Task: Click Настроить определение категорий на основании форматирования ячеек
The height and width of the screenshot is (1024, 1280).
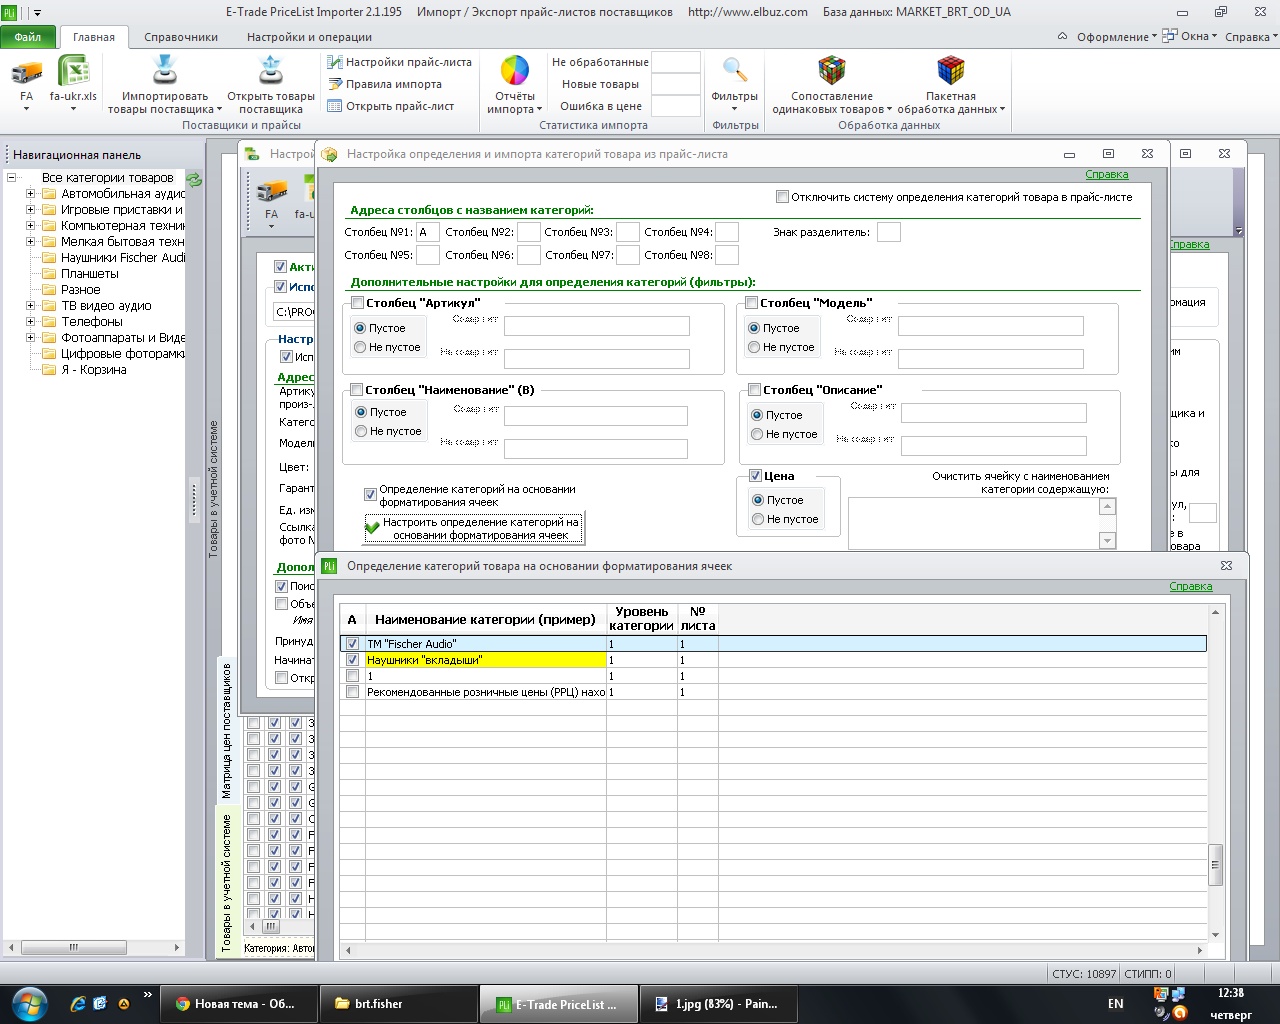Action: [x=472, y=529]
